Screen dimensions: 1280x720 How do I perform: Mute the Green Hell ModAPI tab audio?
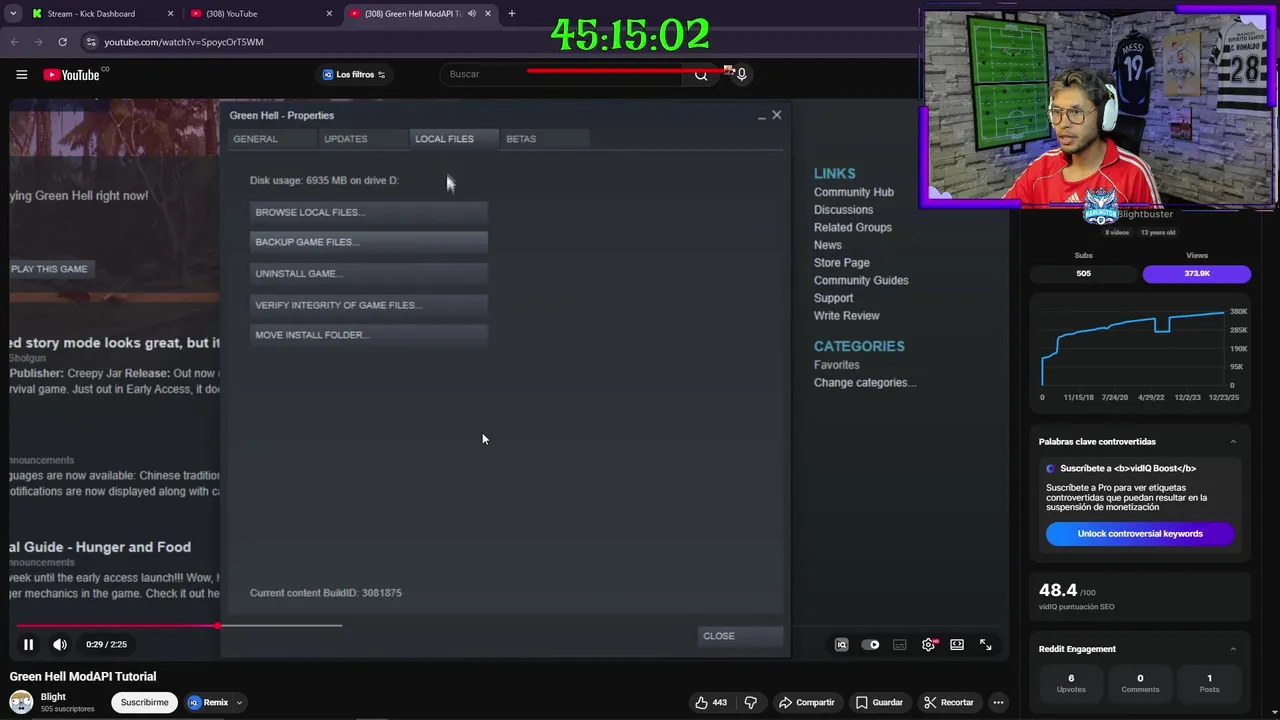tap(472, 14)
